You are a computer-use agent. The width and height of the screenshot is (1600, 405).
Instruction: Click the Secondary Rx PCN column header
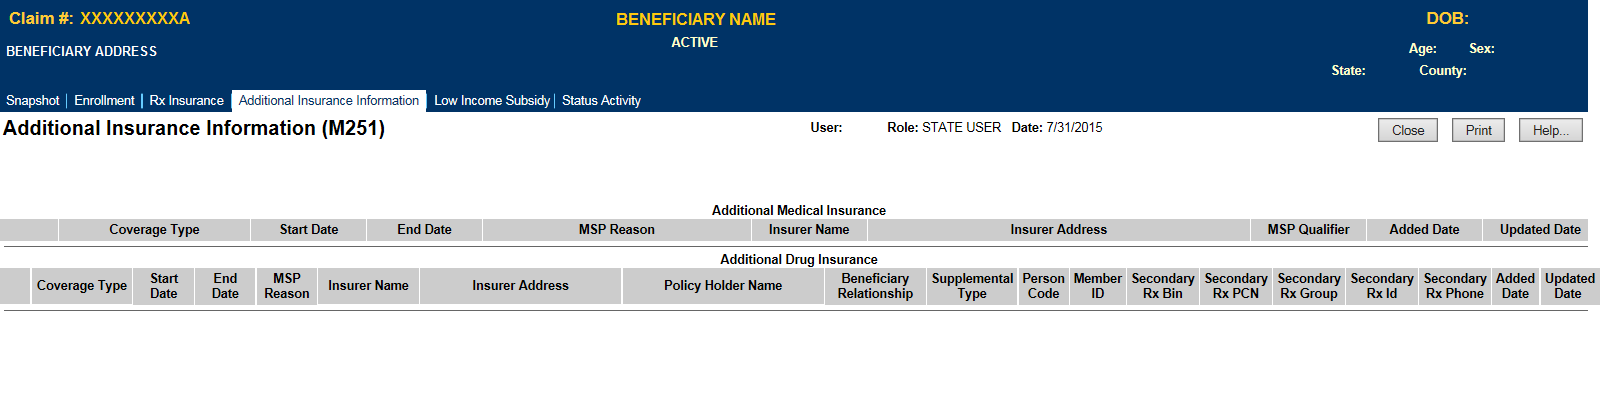tap(1236, 286)
